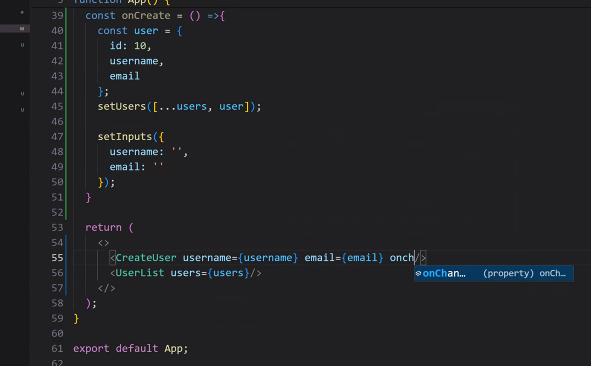The height and width of the screenshot is (366, 591).
Task: Click "const user" declaration on line 40
Action: pyautogui.click(x=128, y=31)
